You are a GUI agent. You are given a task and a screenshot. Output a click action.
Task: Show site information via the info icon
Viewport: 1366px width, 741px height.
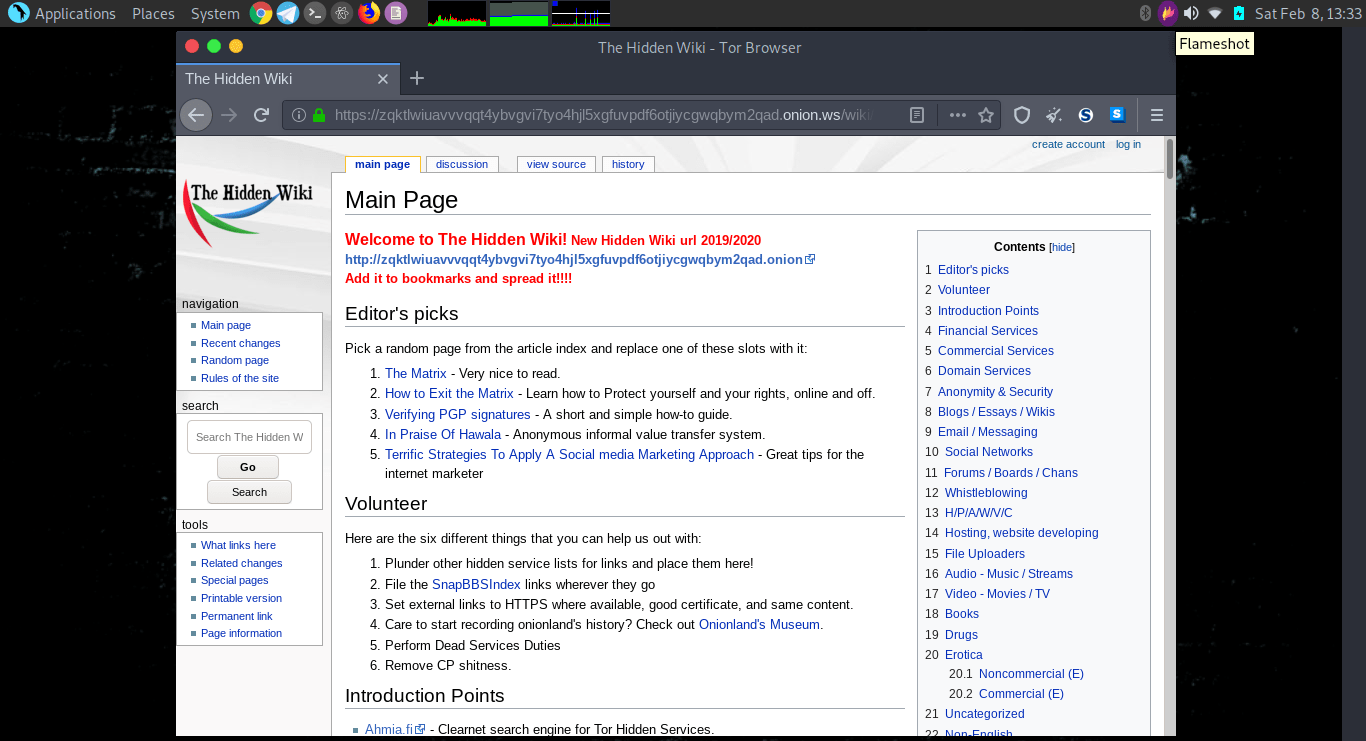(298, 115)
